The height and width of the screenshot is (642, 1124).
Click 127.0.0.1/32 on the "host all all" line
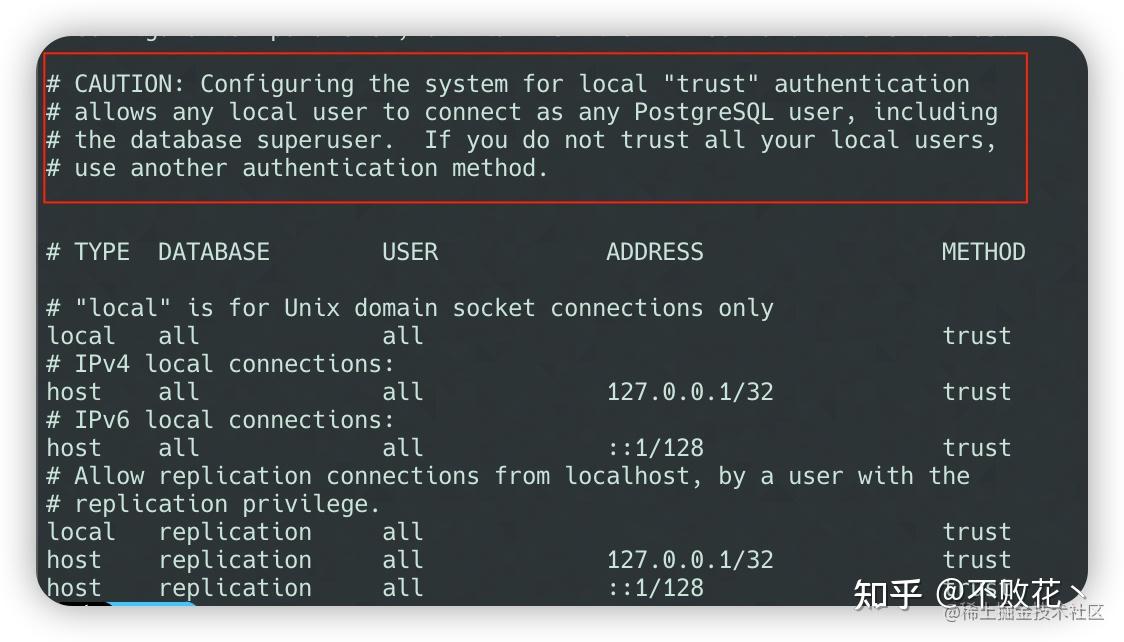tap(690, 392)
